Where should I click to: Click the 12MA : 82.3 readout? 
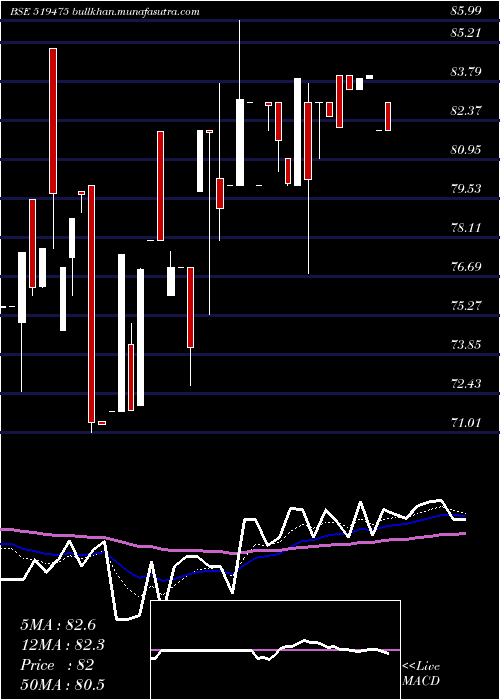63,645
